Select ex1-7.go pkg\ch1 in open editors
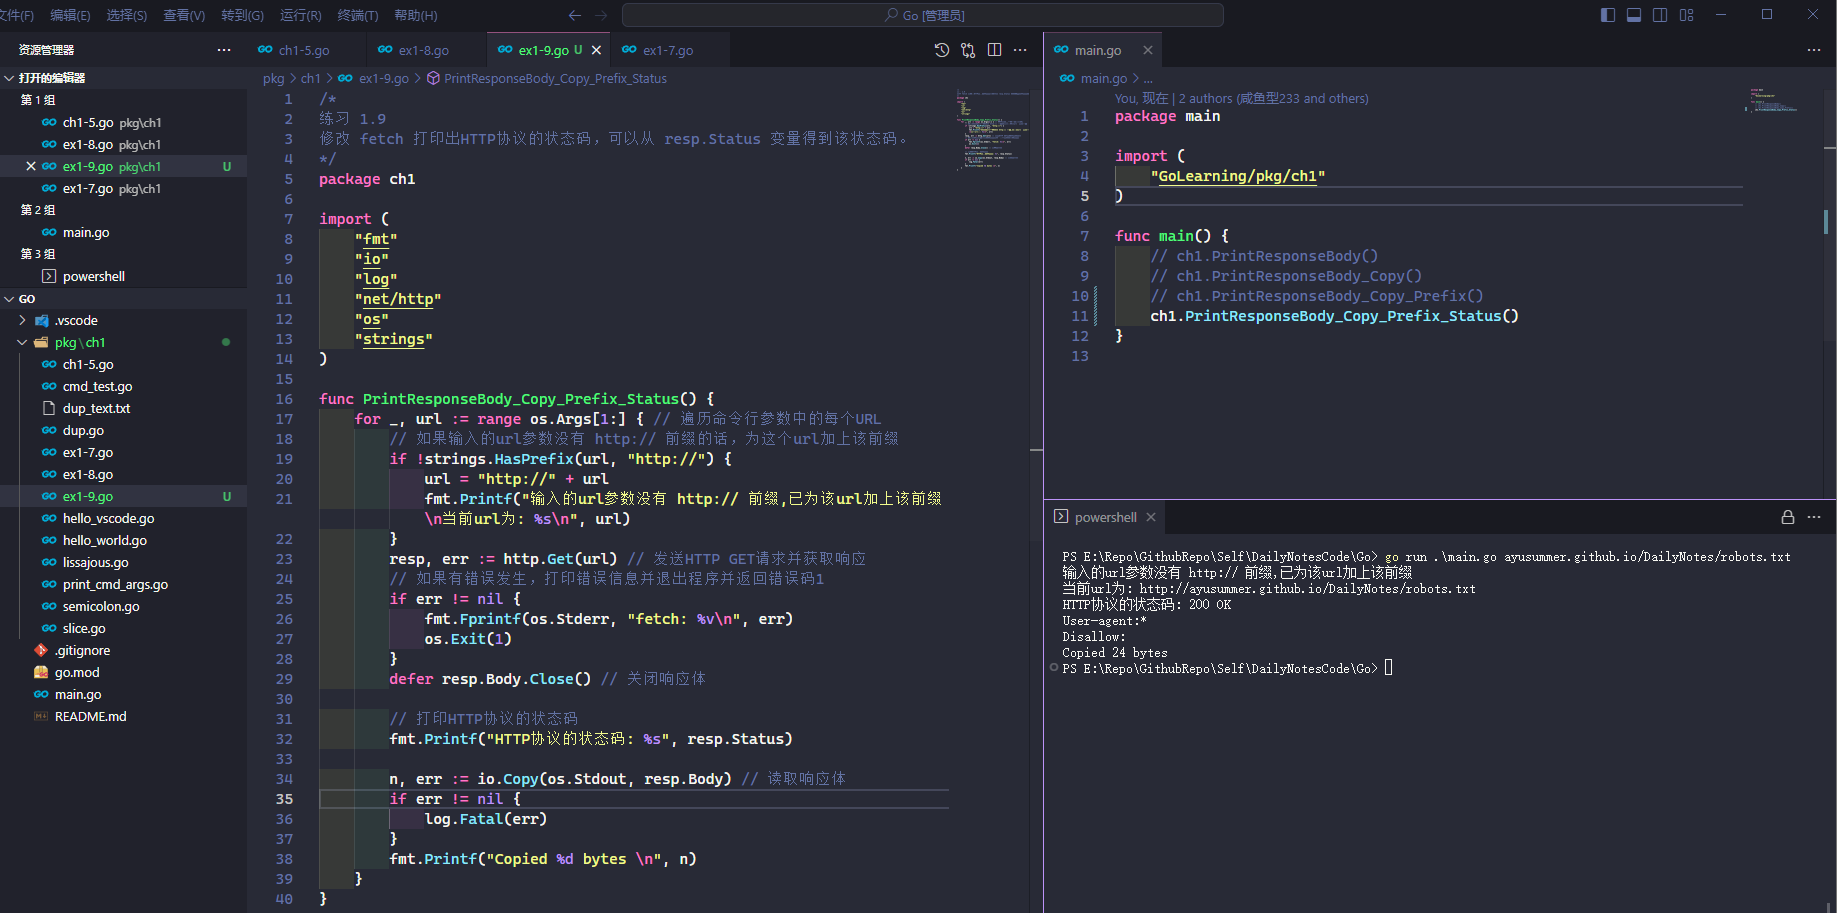Image resolution: width=1837 pixels, height=913 pixels. (x=123, y=188)
